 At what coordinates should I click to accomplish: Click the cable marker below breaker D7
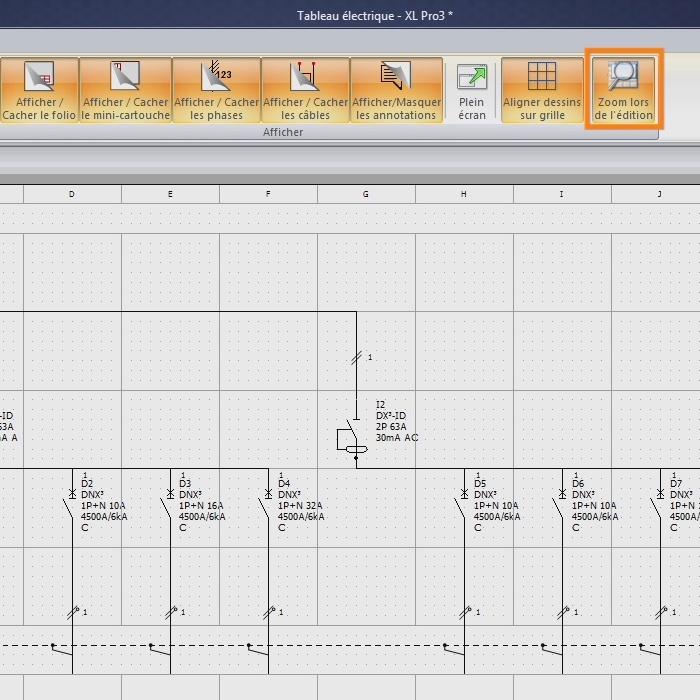click(x=661, y=612)
